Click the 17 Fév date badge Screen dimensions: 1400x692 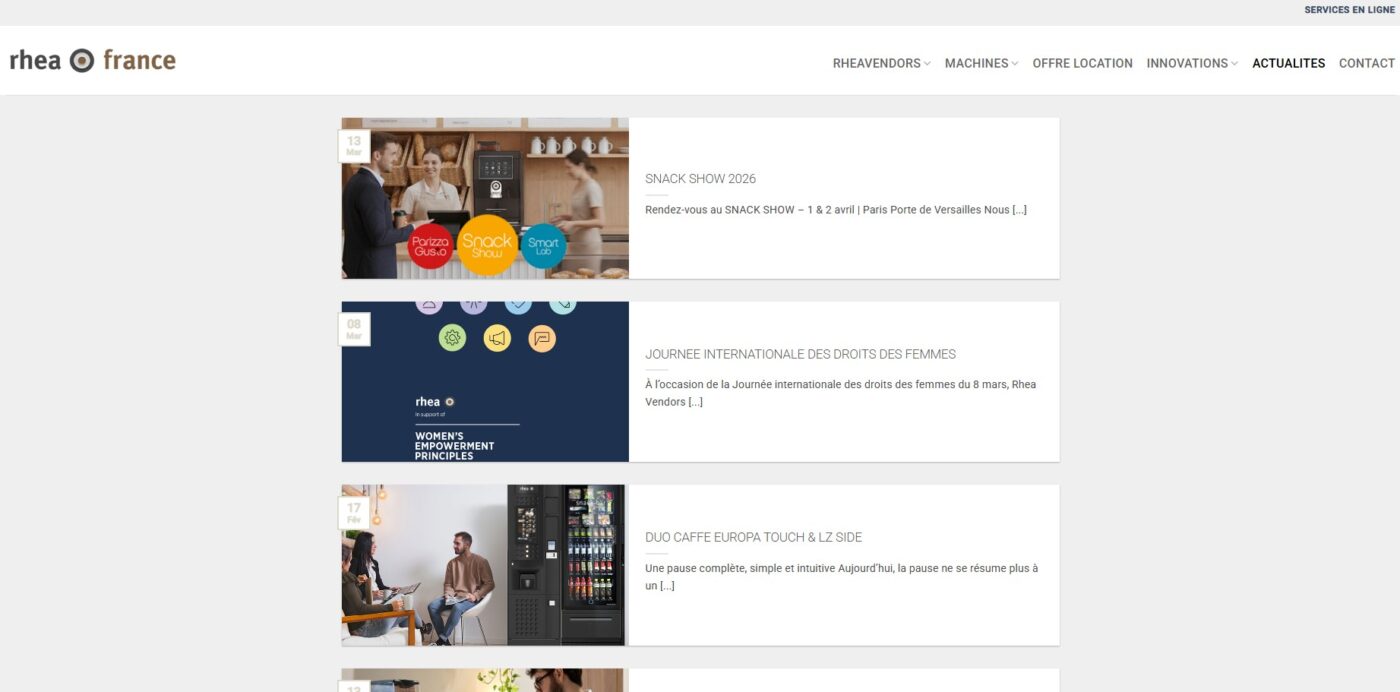[x=354, y=513]
